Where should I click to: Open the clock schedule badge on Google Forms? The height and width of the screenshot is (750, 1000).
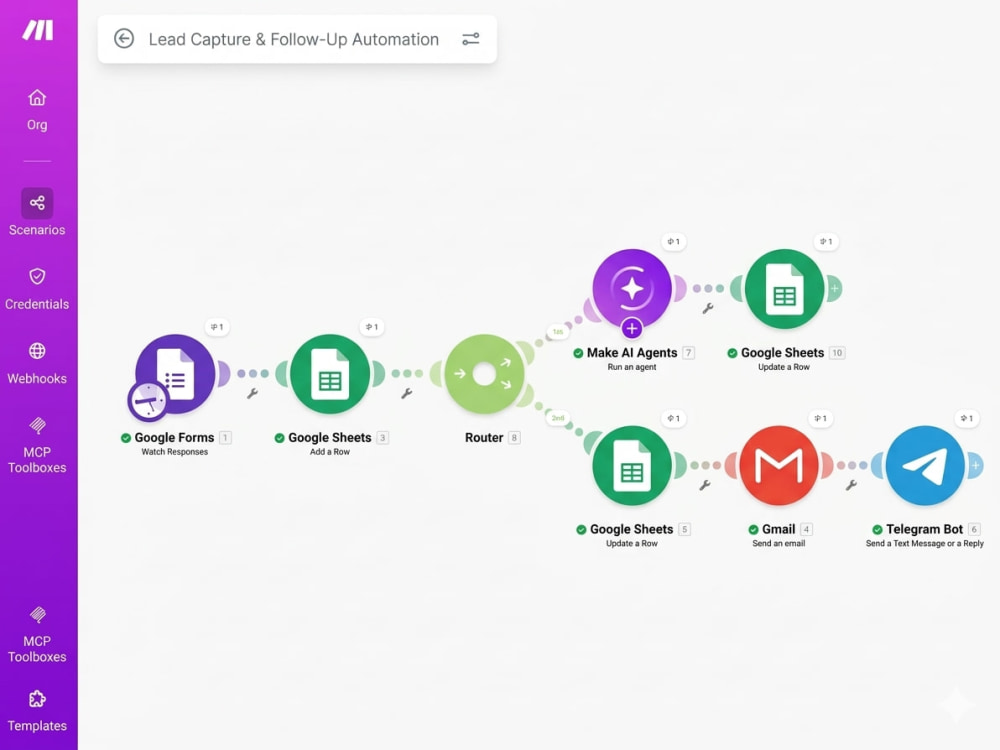point(148,401)
